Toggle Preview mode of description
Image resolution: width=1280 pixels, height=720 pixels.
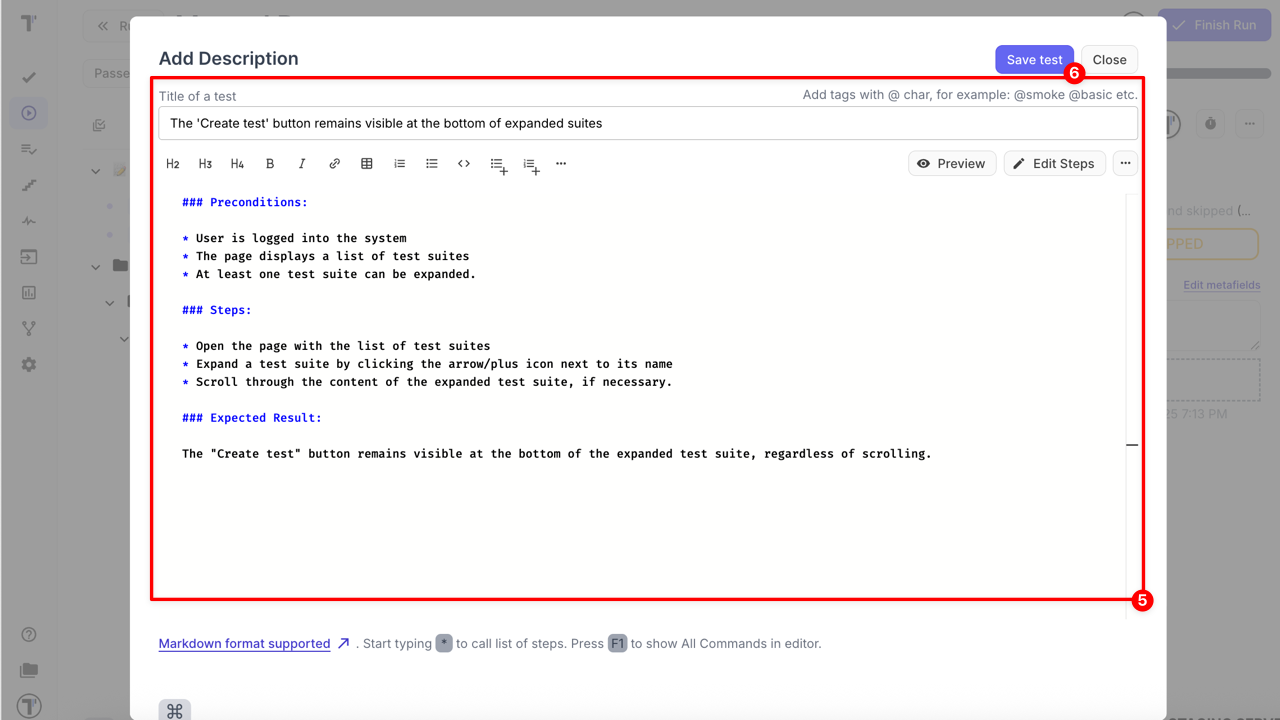tap(951, 163)
